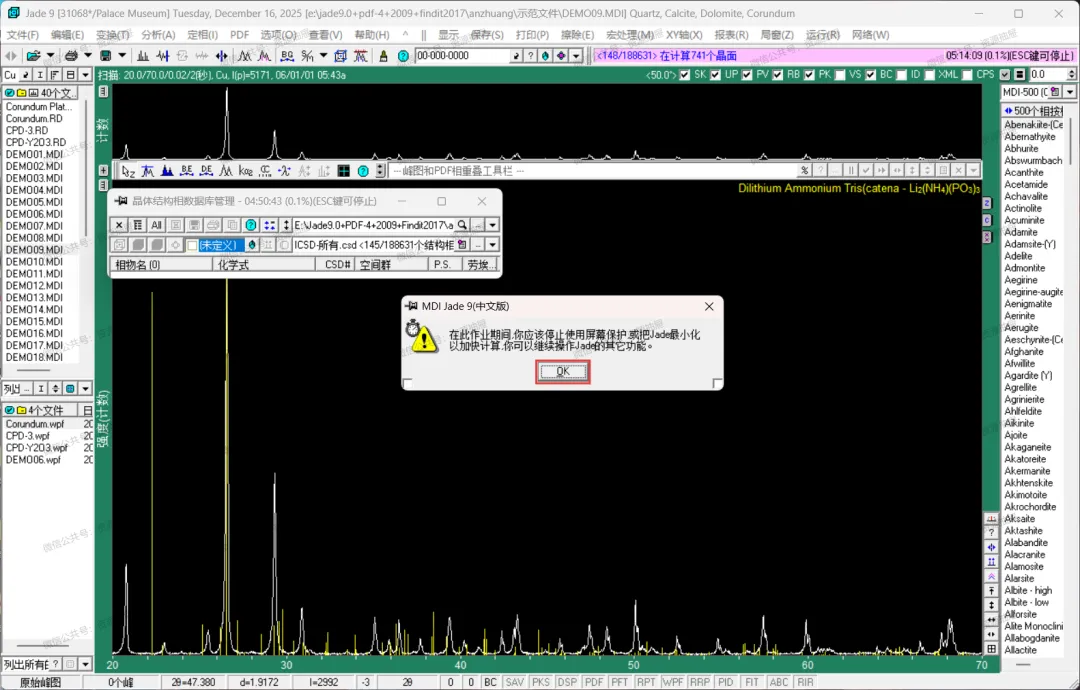The width and height of the screenshot is (1080, 690).
Task: Click the plus expand icon left of overlay toolbar
Action: pyautogui.click(x=103, y=170)
